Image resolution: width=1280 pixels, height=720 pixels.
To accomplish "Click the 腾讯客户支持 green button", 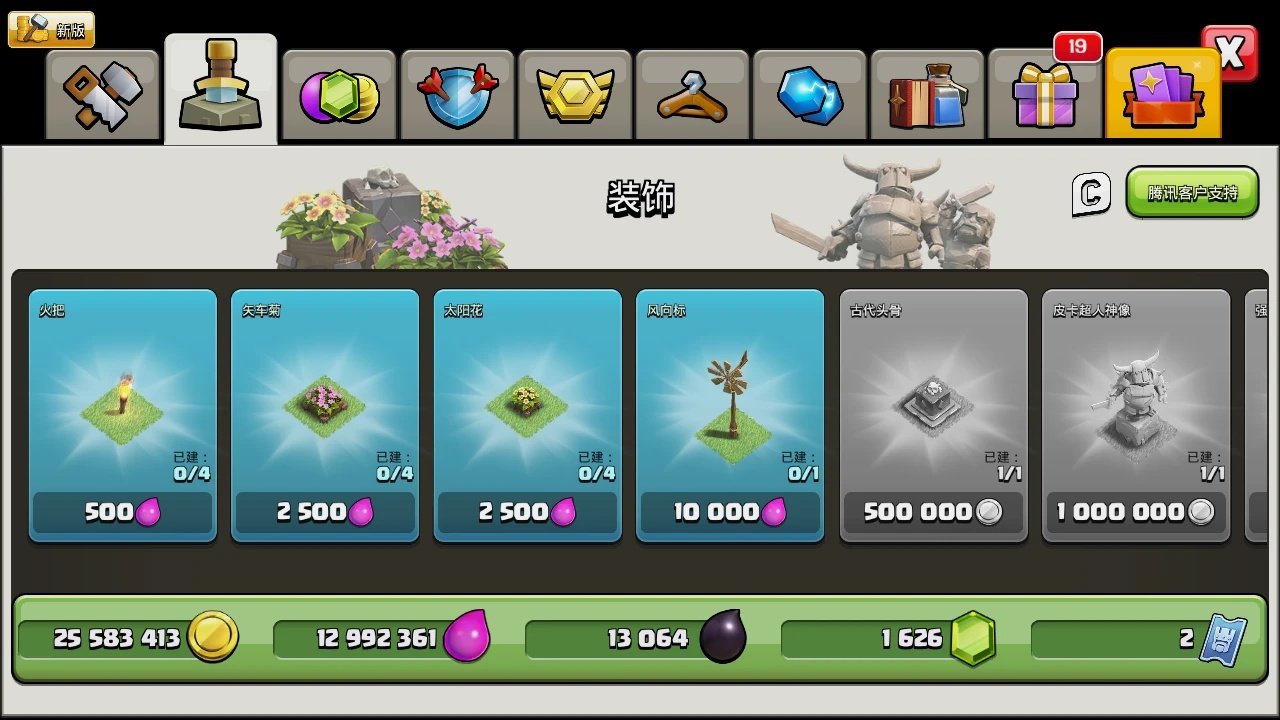I will coord(1192,192).
